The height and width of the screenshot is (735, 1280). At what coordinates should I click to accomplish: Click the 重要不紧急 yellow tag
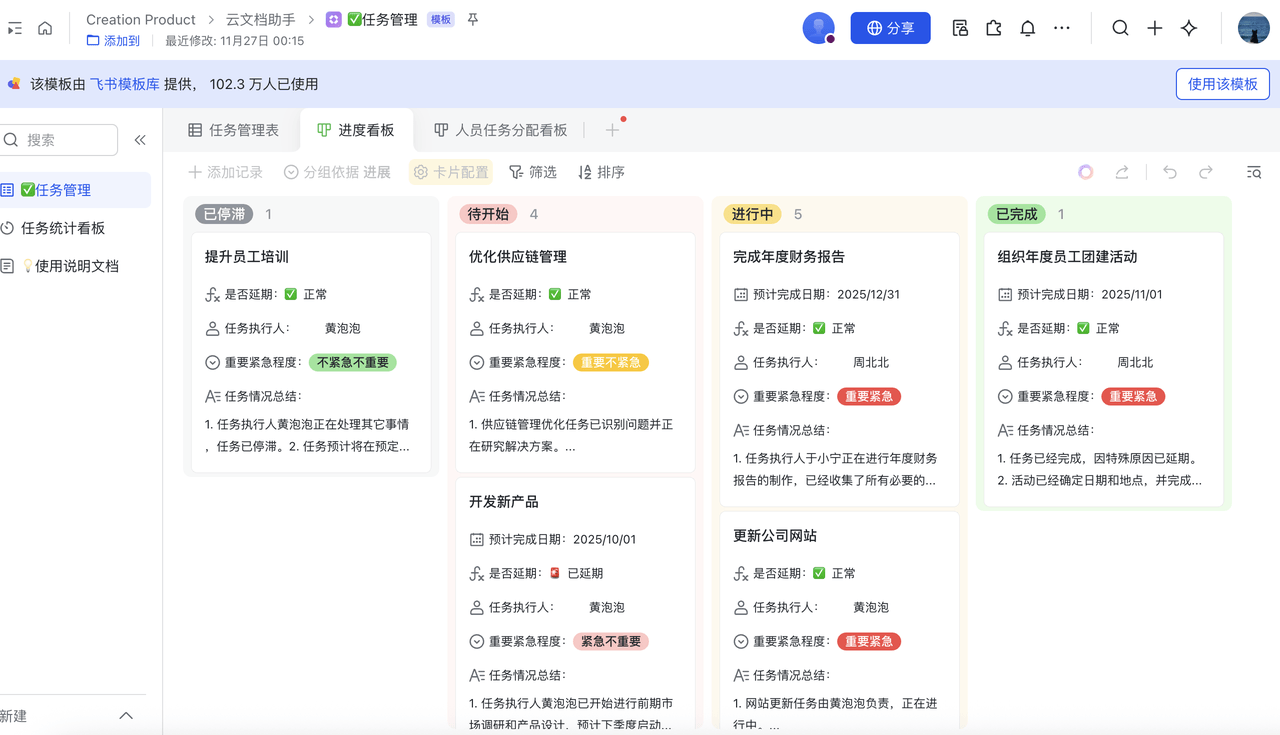pyautogui.click(x=610, y=362)
